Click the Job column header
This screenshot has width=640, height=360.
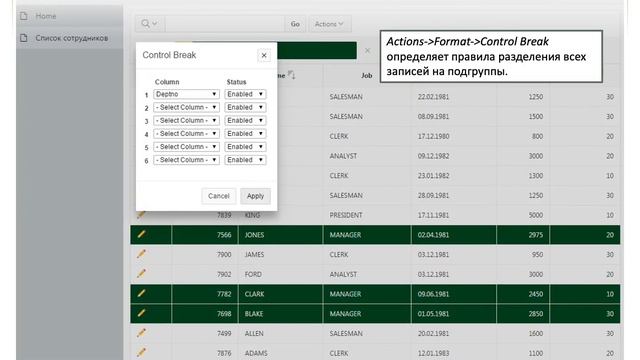click(x=367, y=76)
